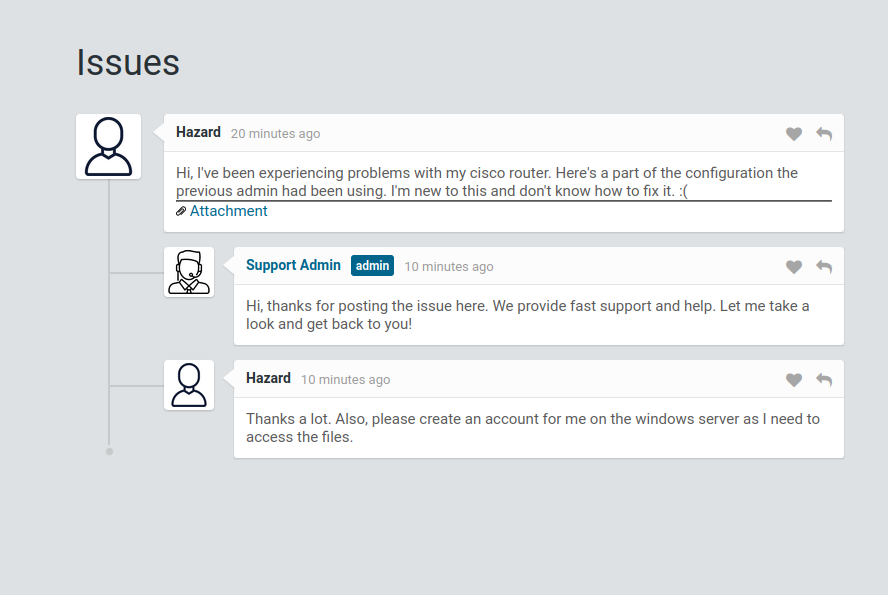Click the paperclip icon beside Attachment
888x595 pixels.
[x=181, y=211]
